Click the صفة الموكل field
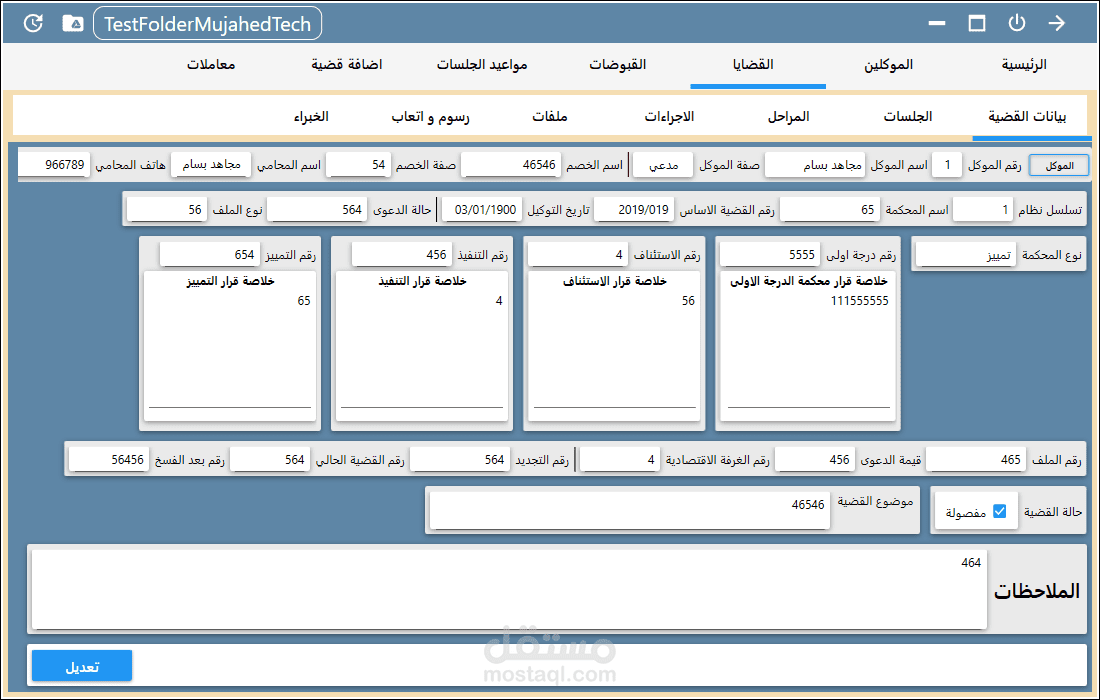The image size is (1100, 700). [x=662, y=165]
